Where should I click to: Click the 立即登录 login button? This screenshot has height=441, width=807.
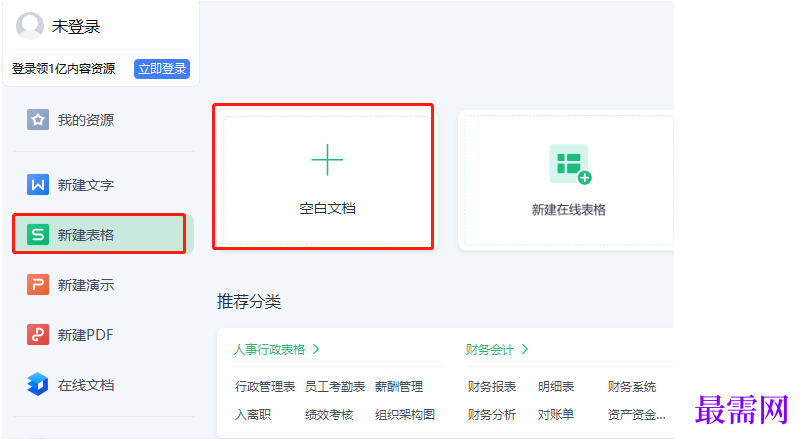click(x=162, y=68)
